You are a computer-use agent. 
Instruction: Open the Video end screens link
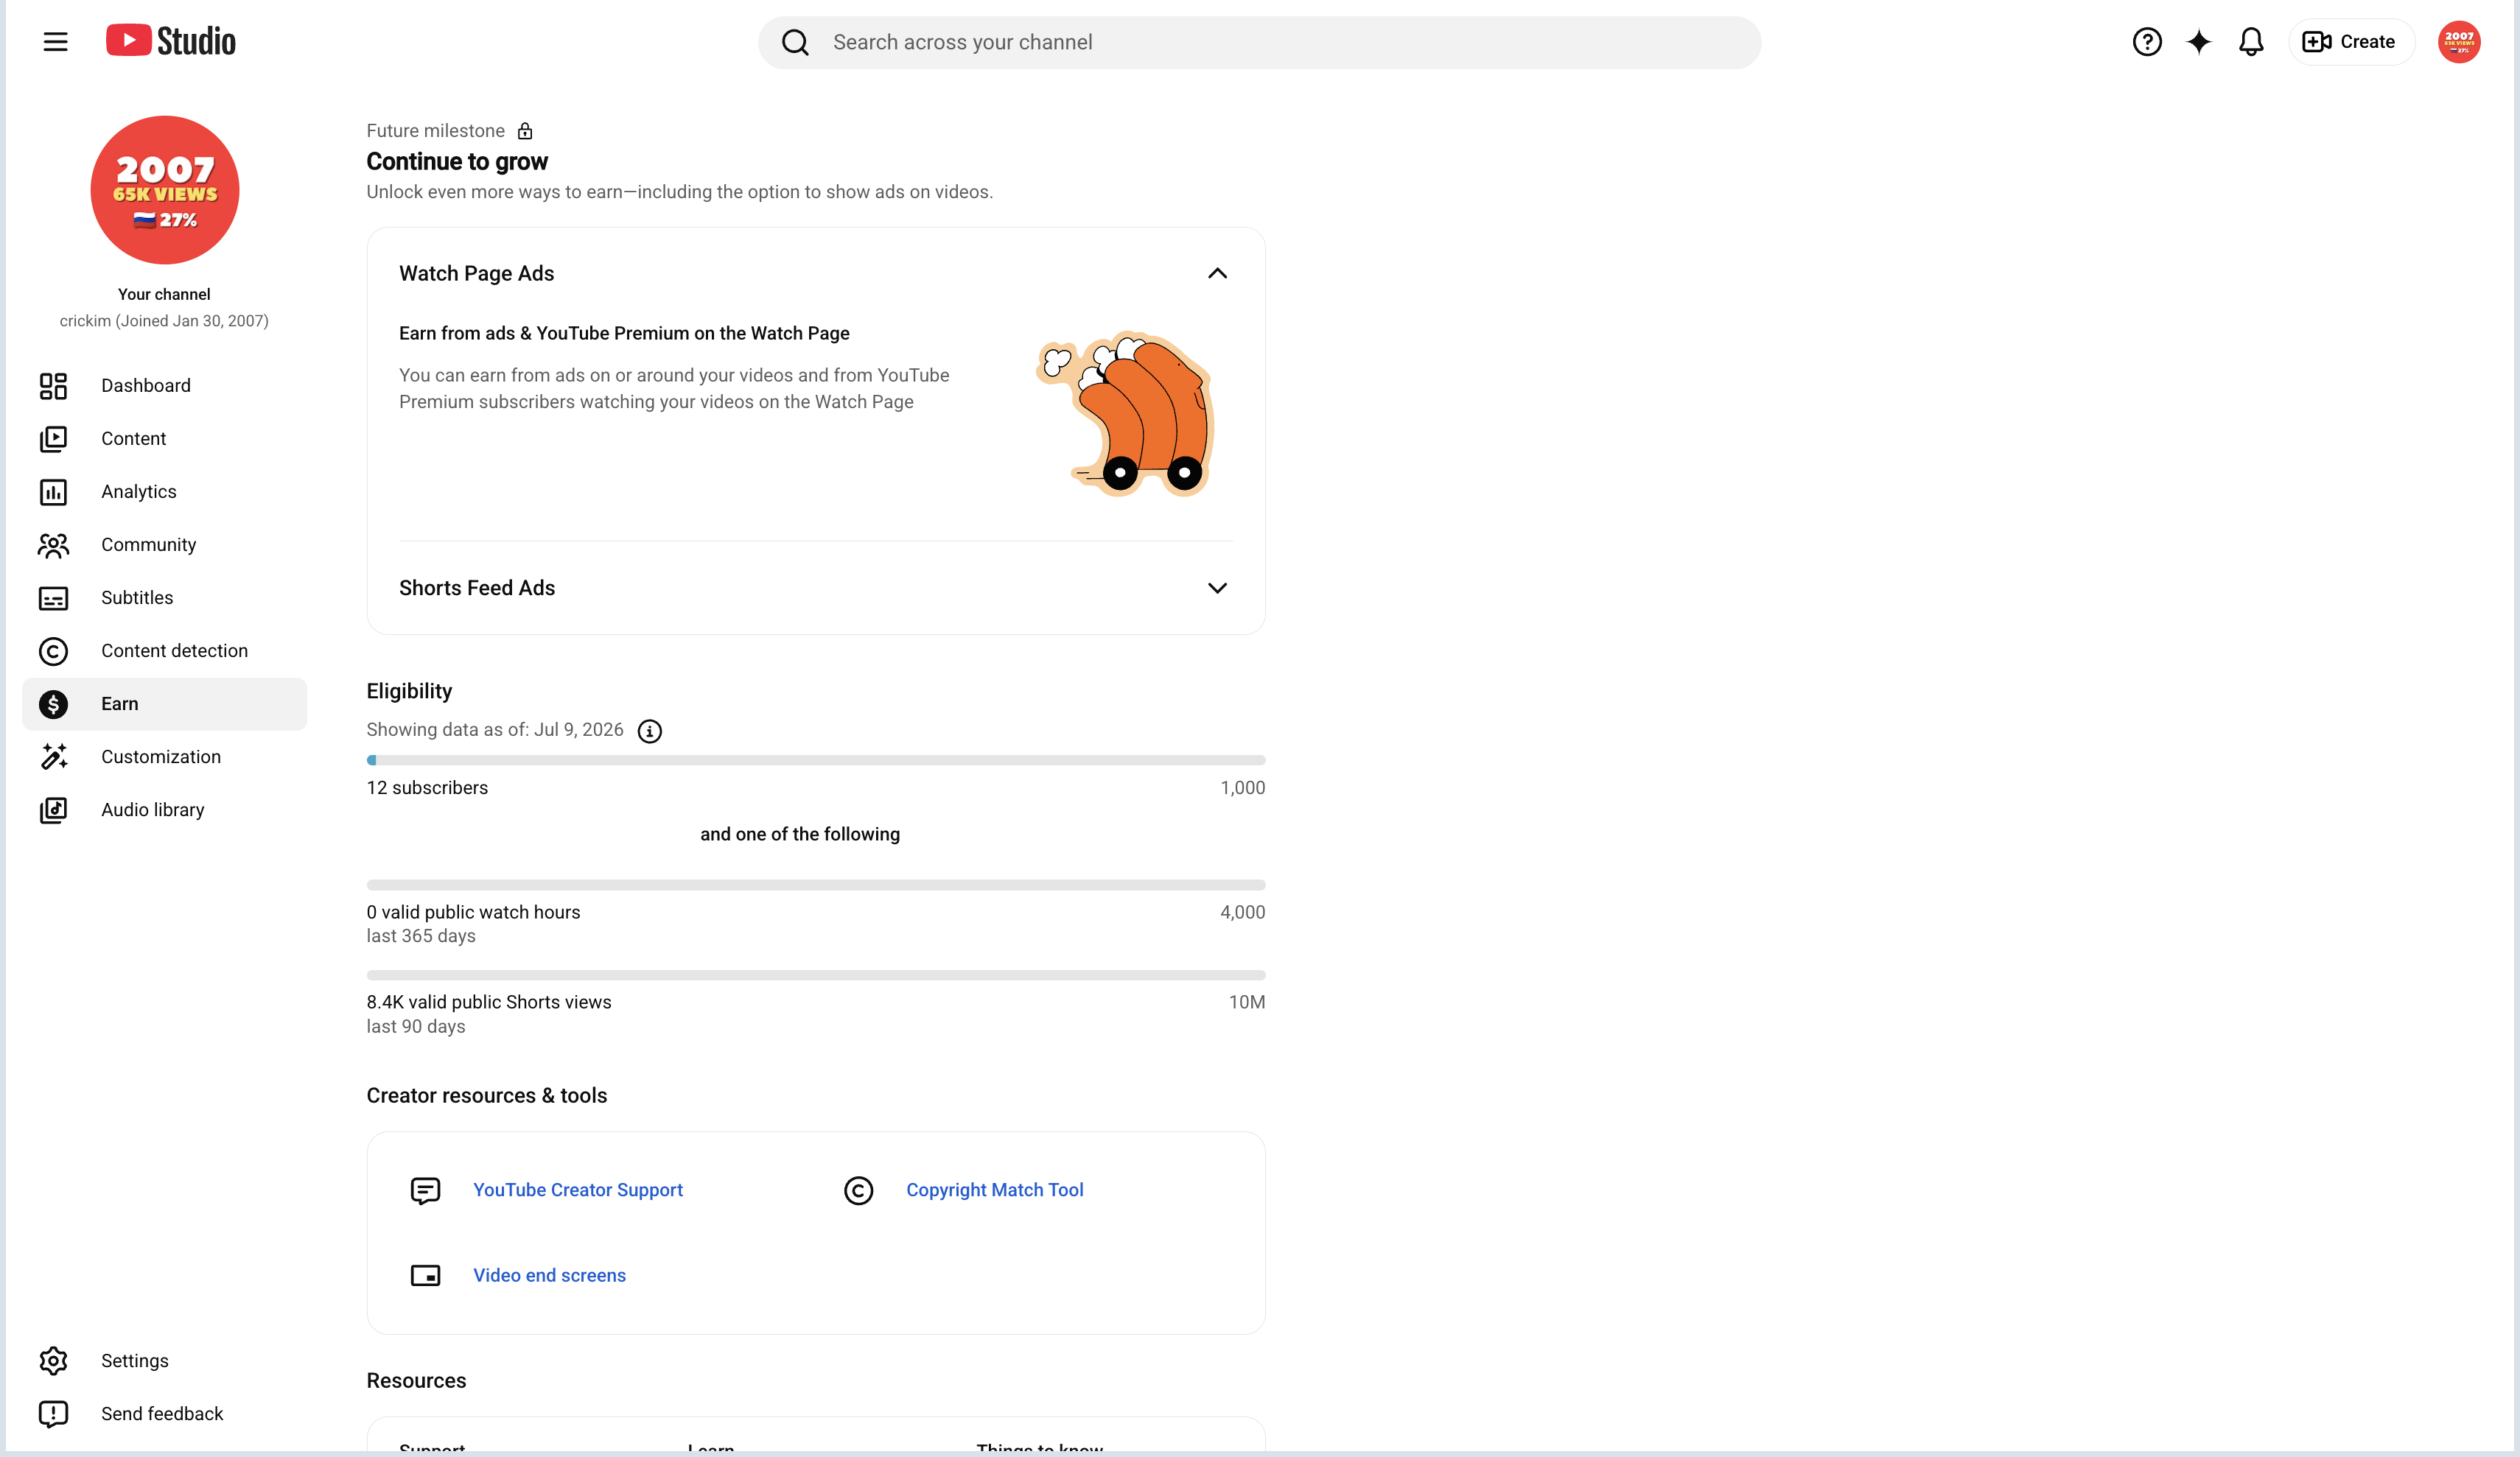click(x=549, y=1275)
